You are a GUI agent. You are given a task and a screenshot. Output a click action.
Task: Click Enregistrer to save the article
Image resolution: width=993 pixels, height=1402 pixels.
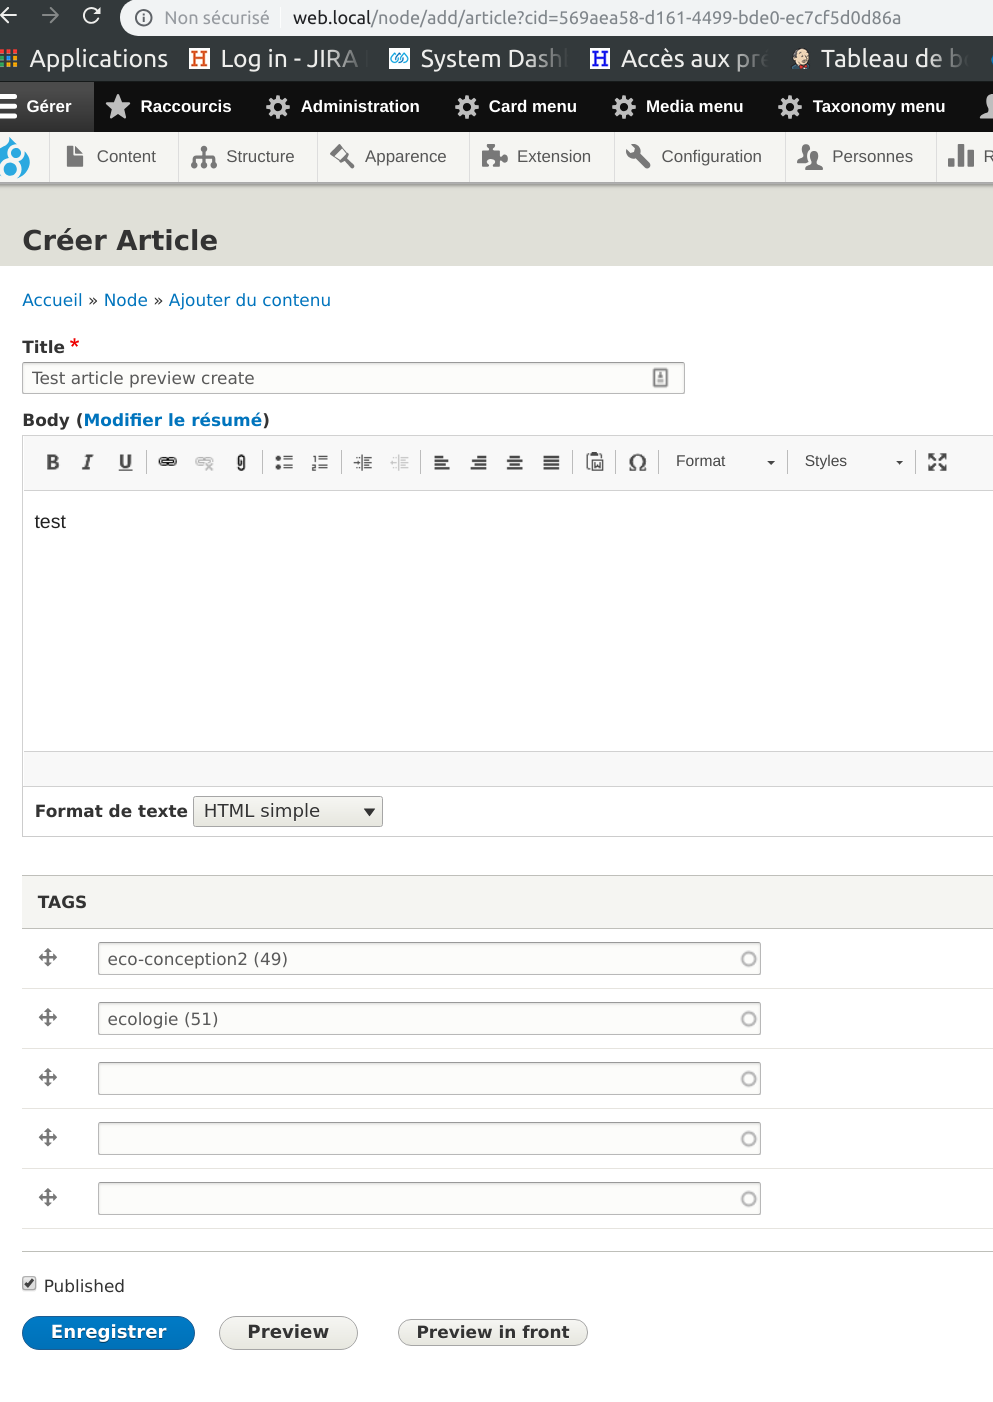(107, 1332)
